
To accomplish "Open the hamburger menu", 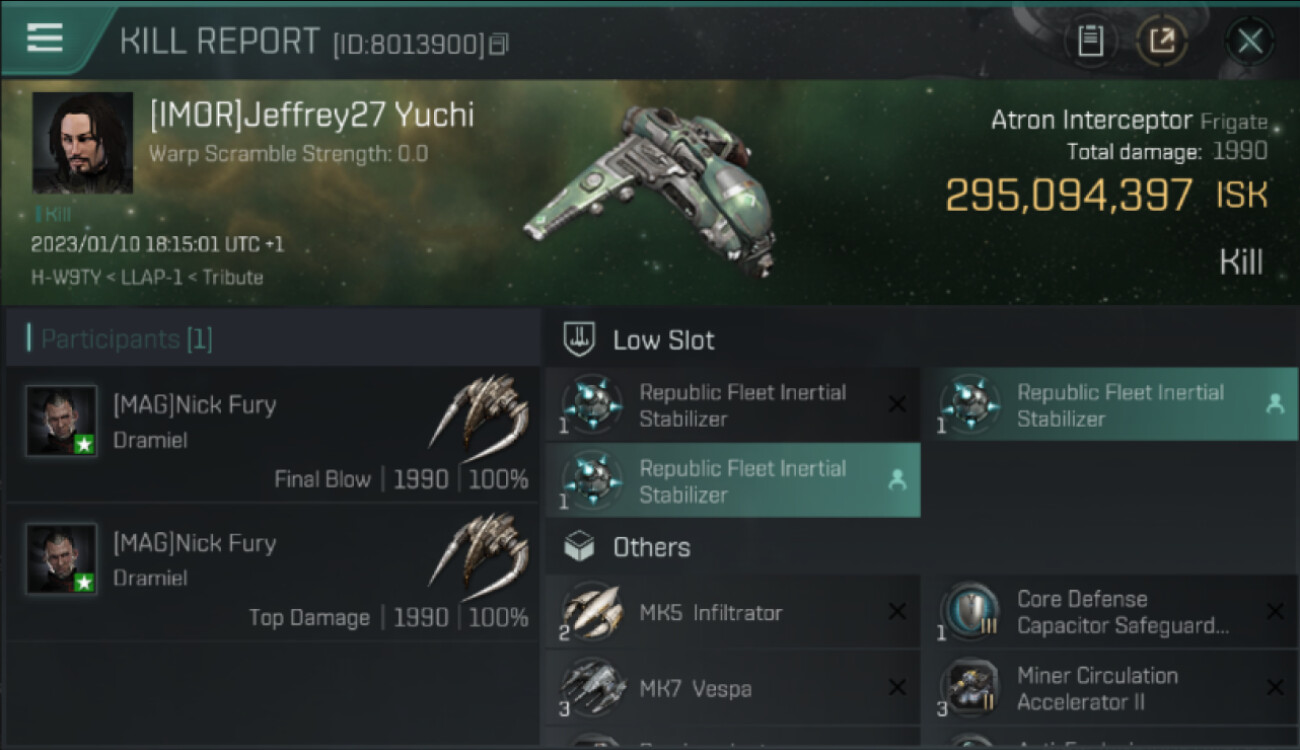I will [x=45, y=38].
